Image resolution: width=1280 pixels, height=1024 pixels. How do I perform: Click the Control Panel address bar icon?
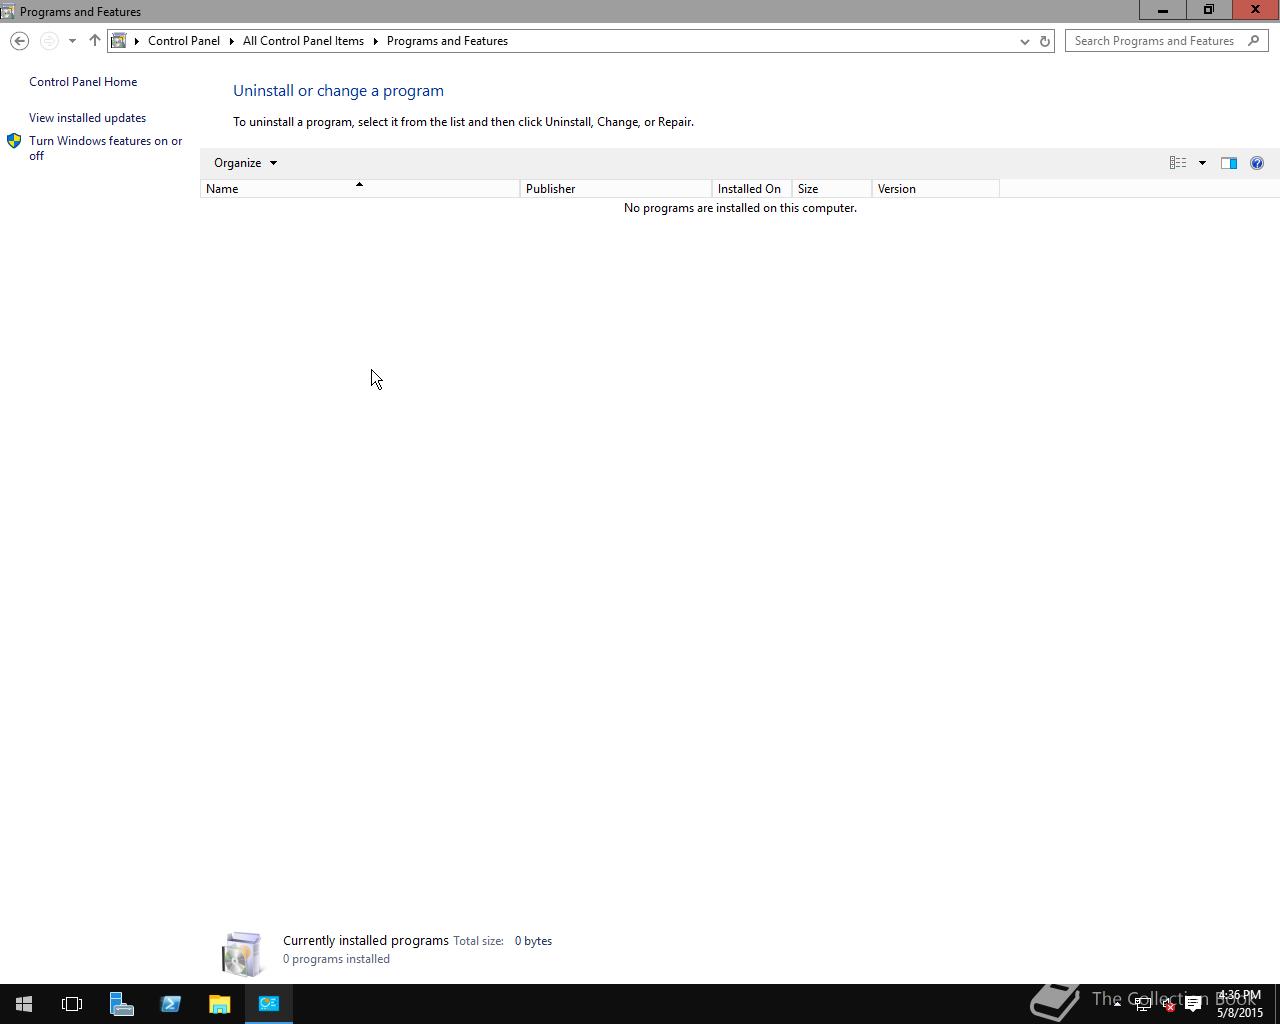pyautogui.click(x=119, y=41)
